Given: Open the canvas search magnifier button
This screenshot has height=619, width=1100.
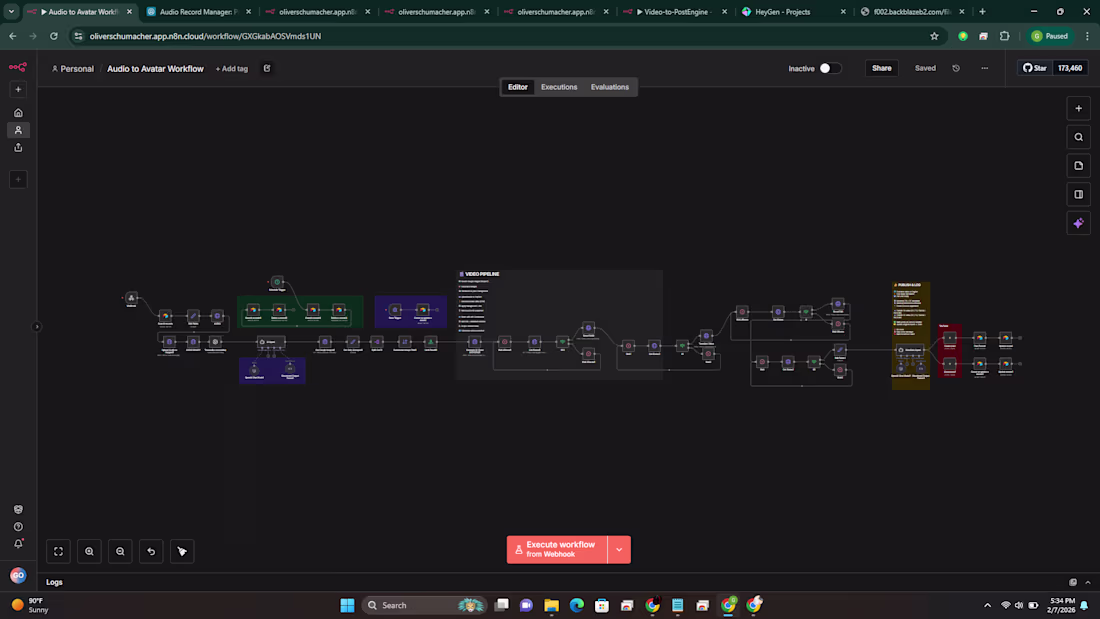Looking at the screenshot, I should point(1078,138).
